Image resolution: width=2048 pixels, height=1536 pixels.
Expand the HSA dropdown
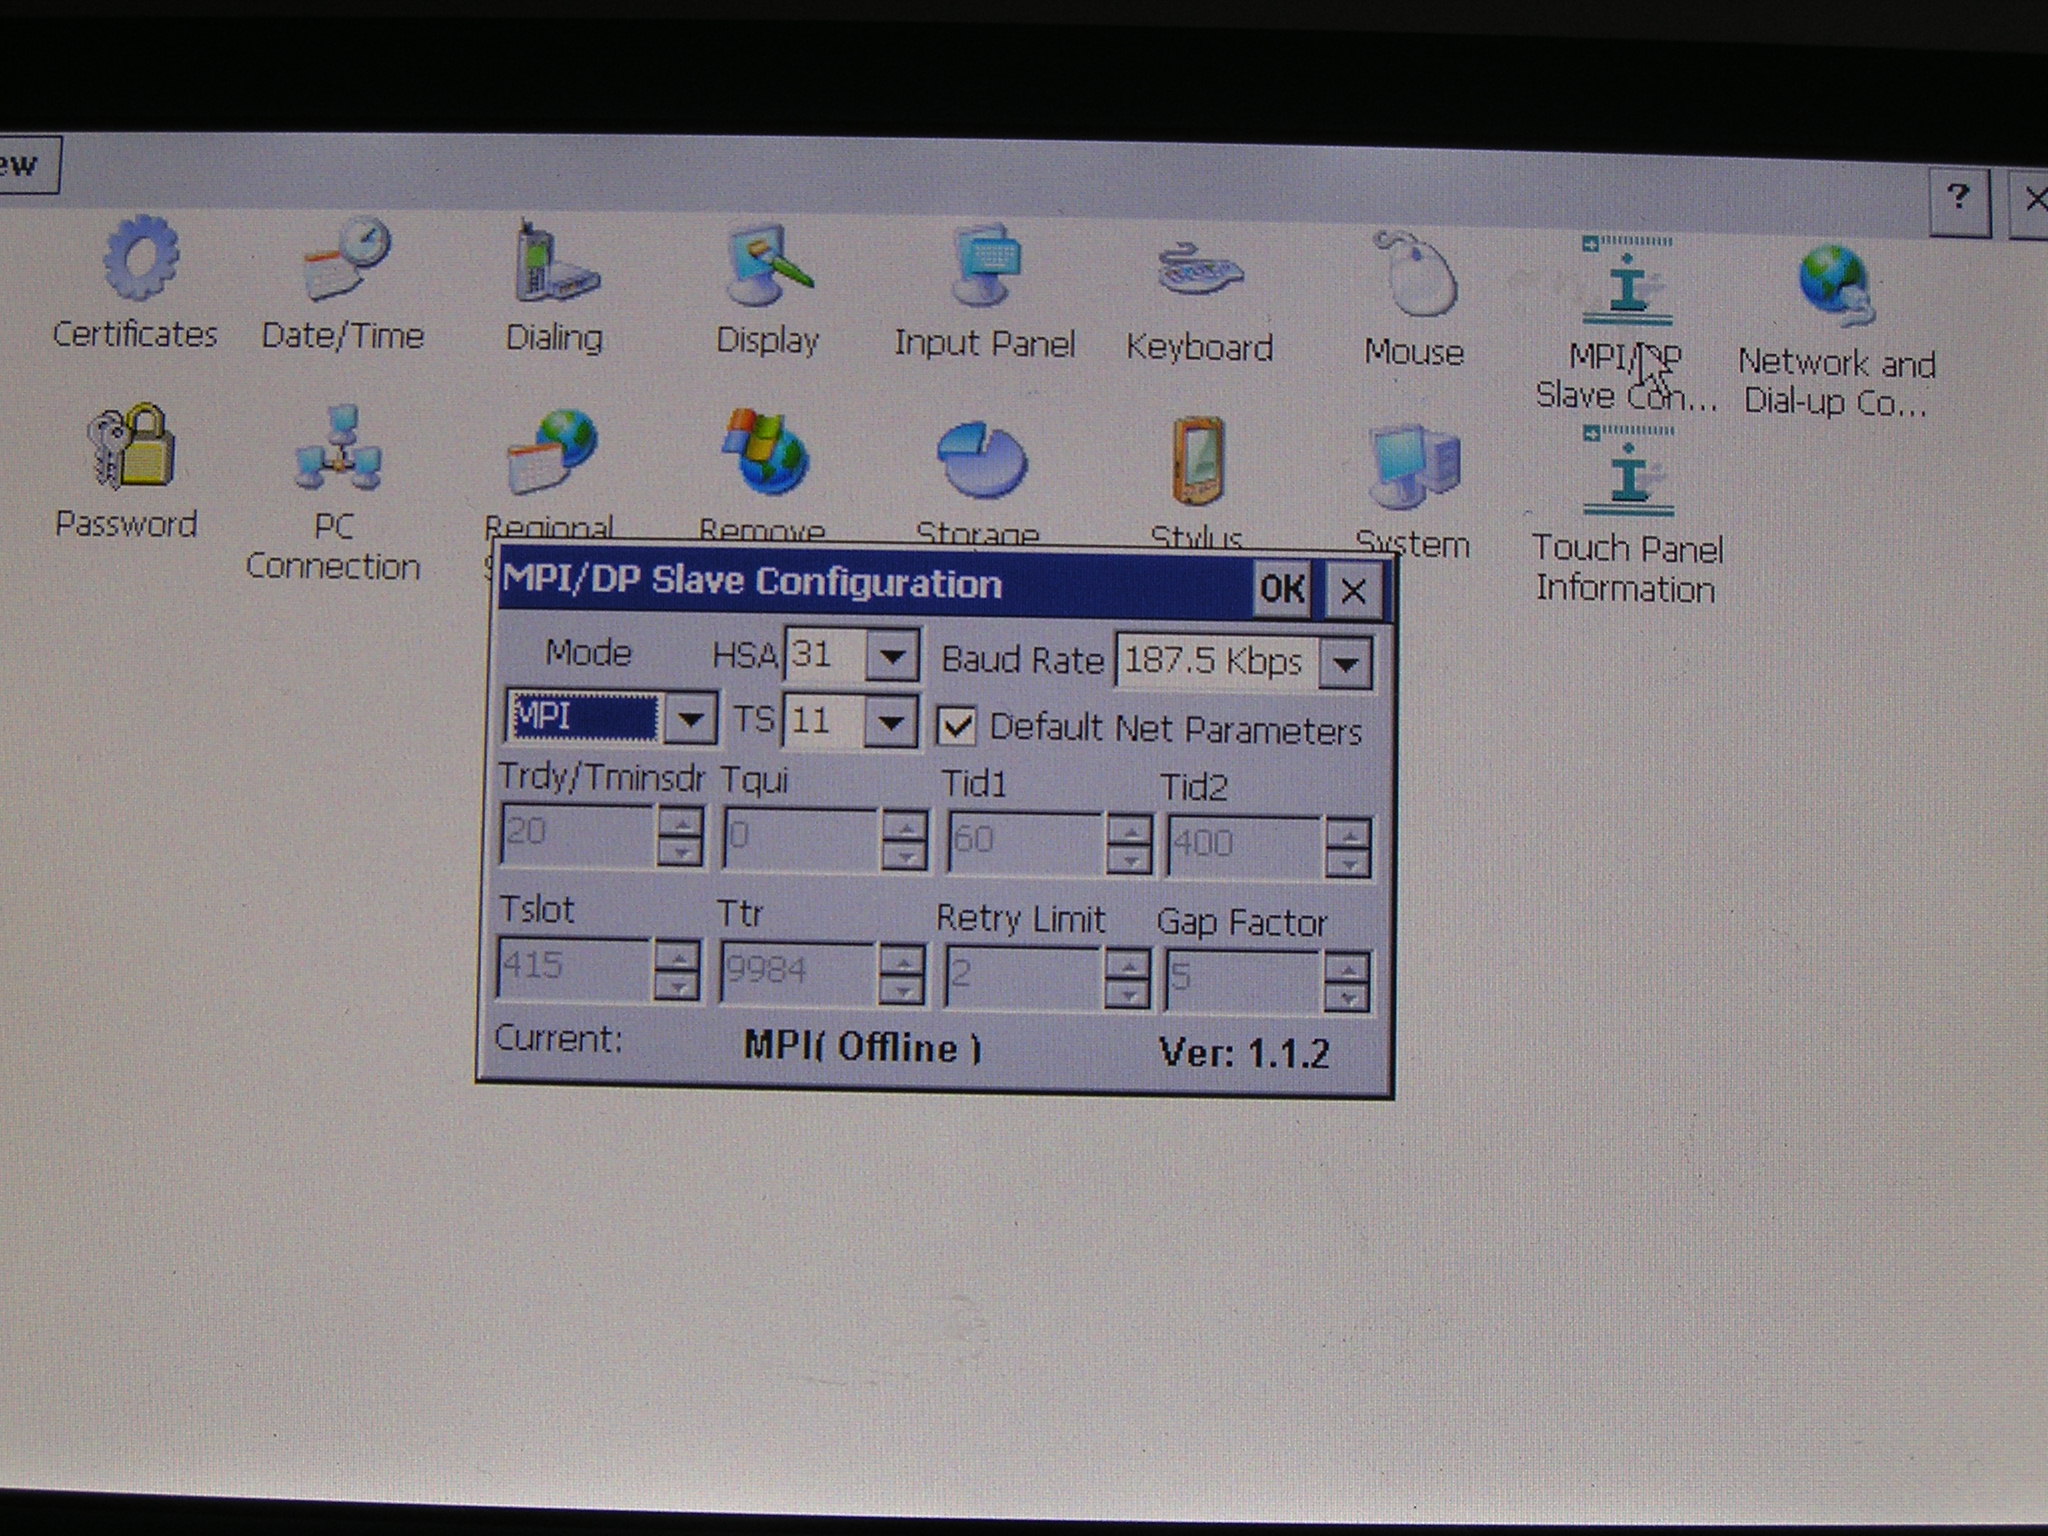coord(891,657)
